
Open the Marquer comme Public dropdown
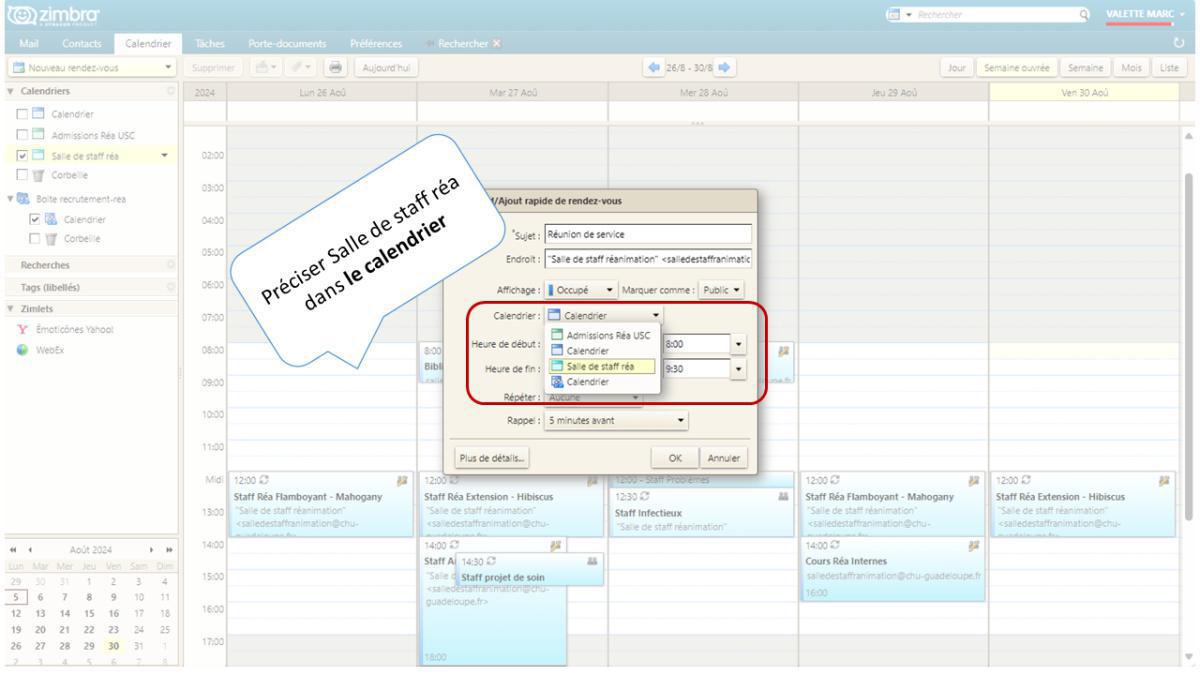point(721,289)
